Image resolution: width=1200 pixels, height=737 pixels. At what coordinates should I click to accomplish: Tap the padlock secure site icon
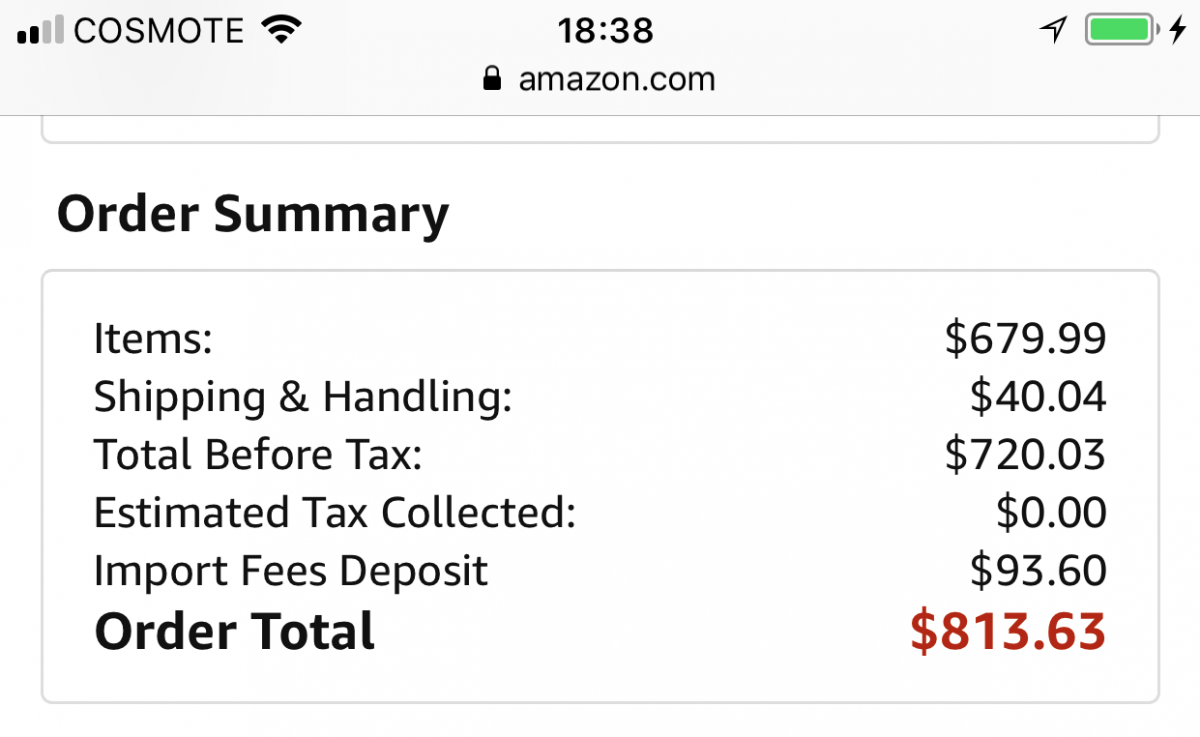pos(491,78)
